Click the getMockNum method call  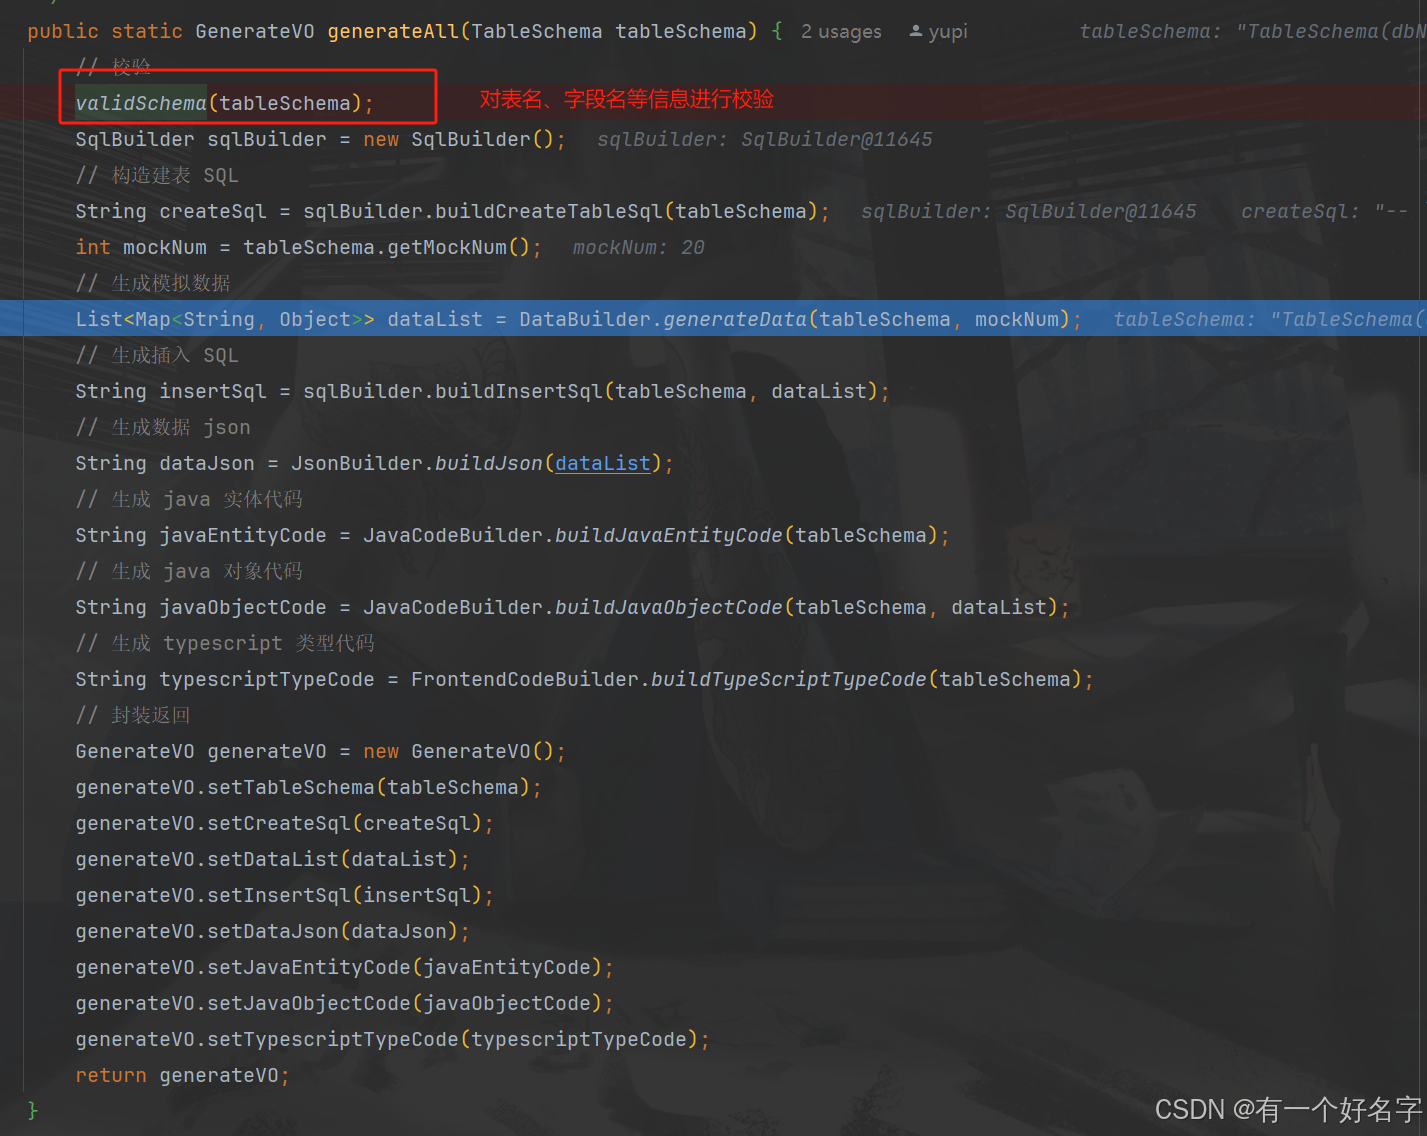pos(447,247)
